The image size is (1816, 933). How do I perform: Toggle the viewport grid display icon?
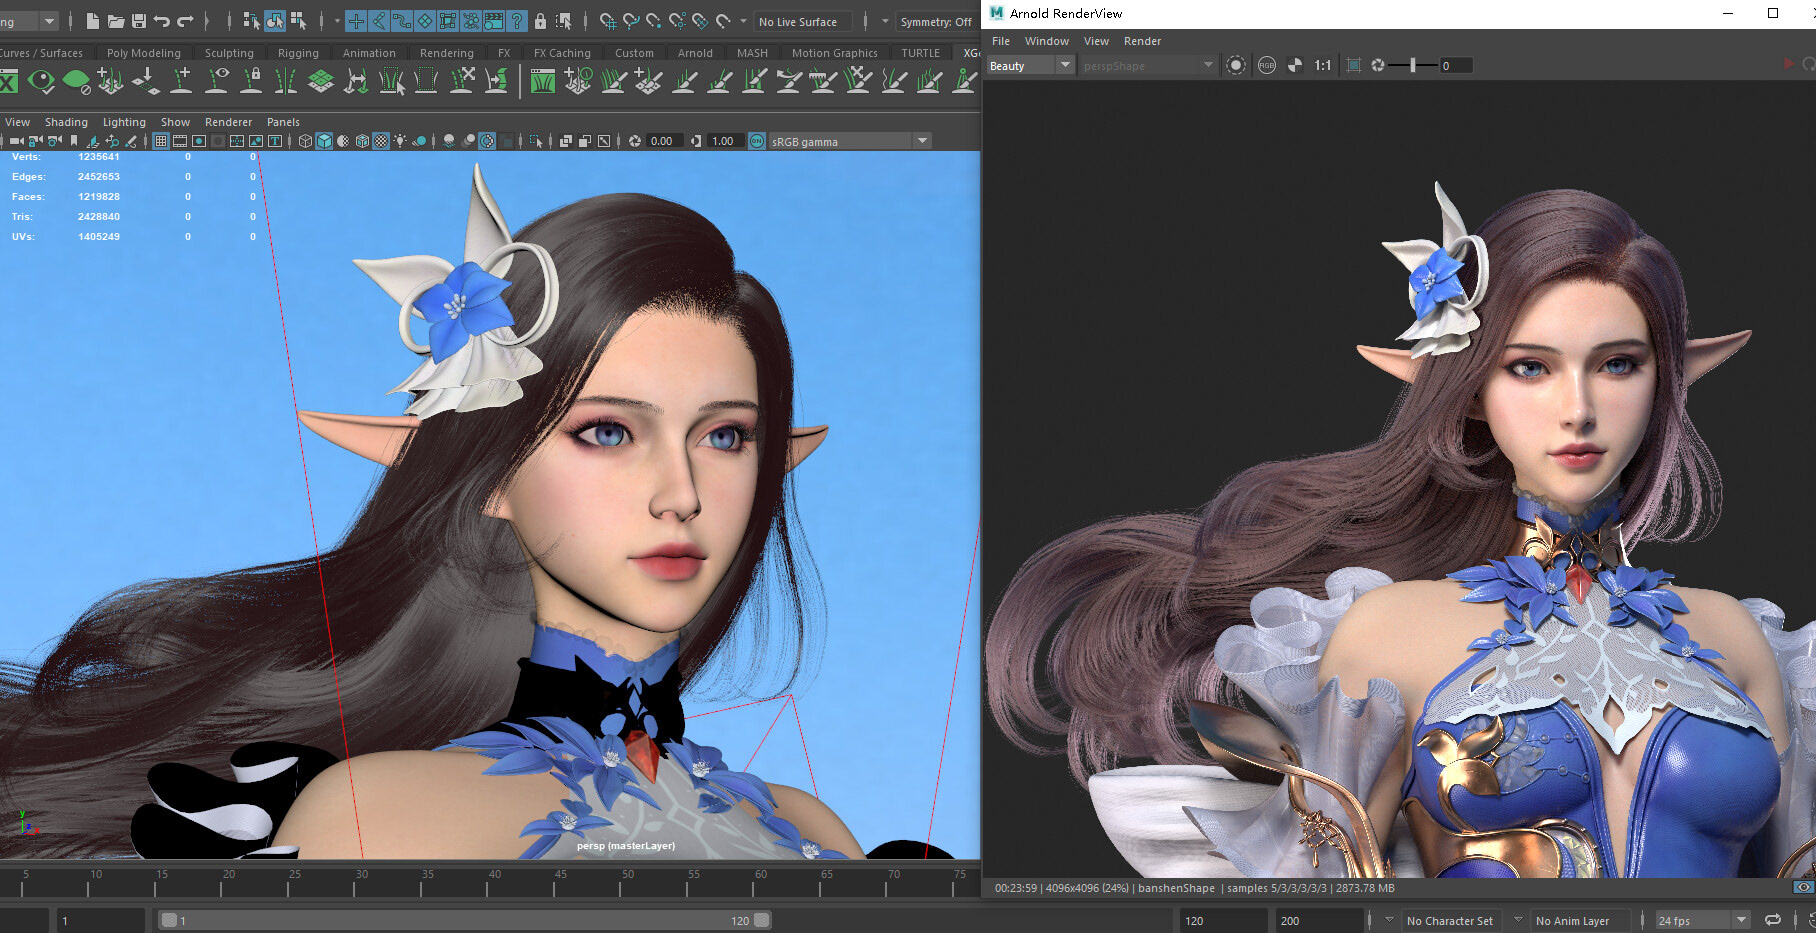tap(161, 141)
